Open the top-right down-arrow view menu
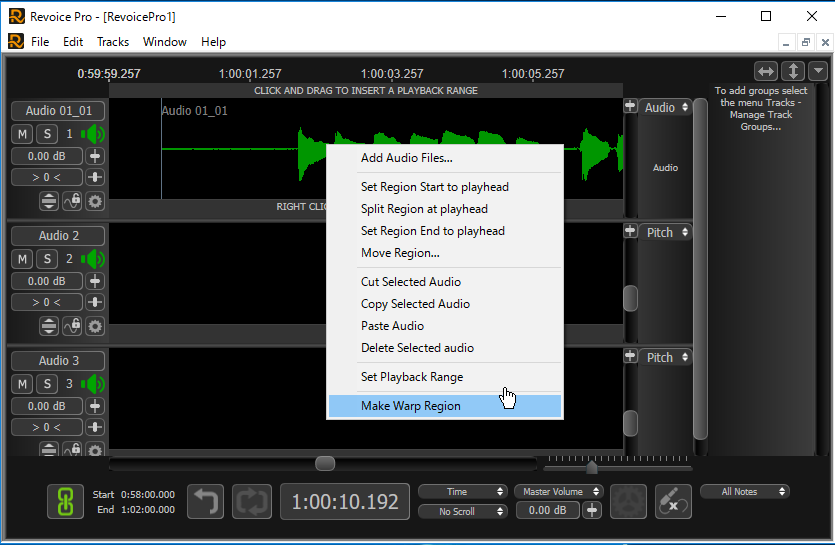The width and height of the screenshot is (835, 545). [x=818, y=70]
